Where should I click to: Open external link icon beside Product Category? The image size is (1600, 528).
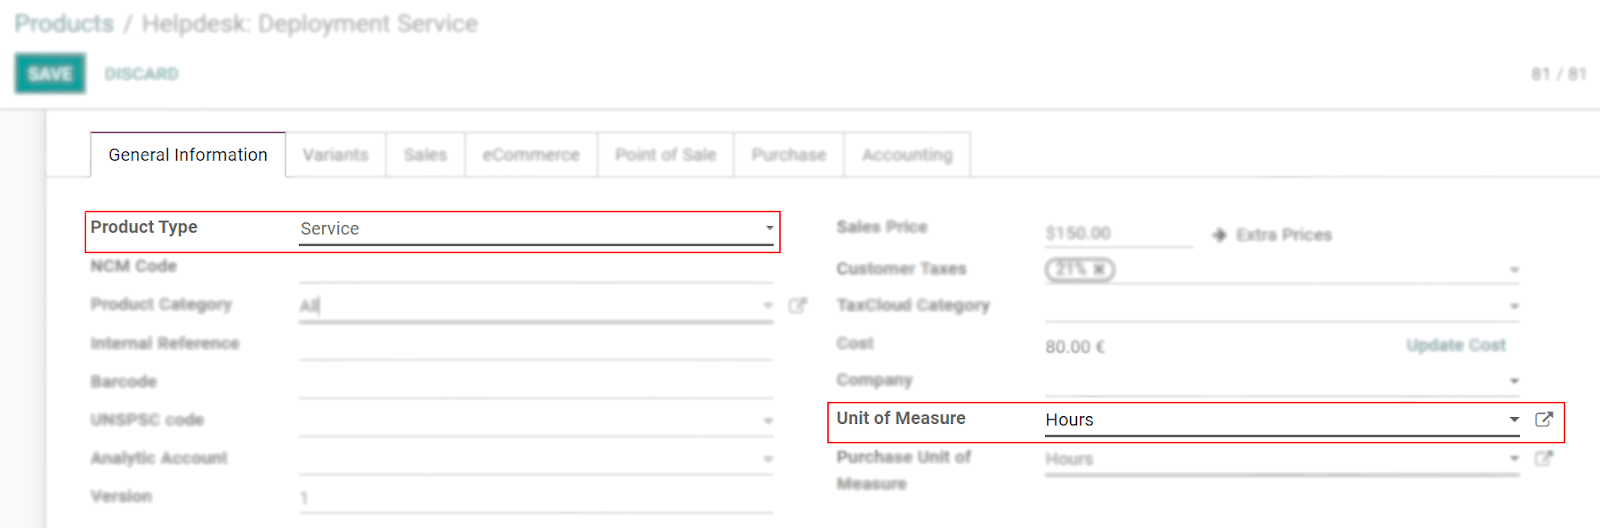point(796,306)
